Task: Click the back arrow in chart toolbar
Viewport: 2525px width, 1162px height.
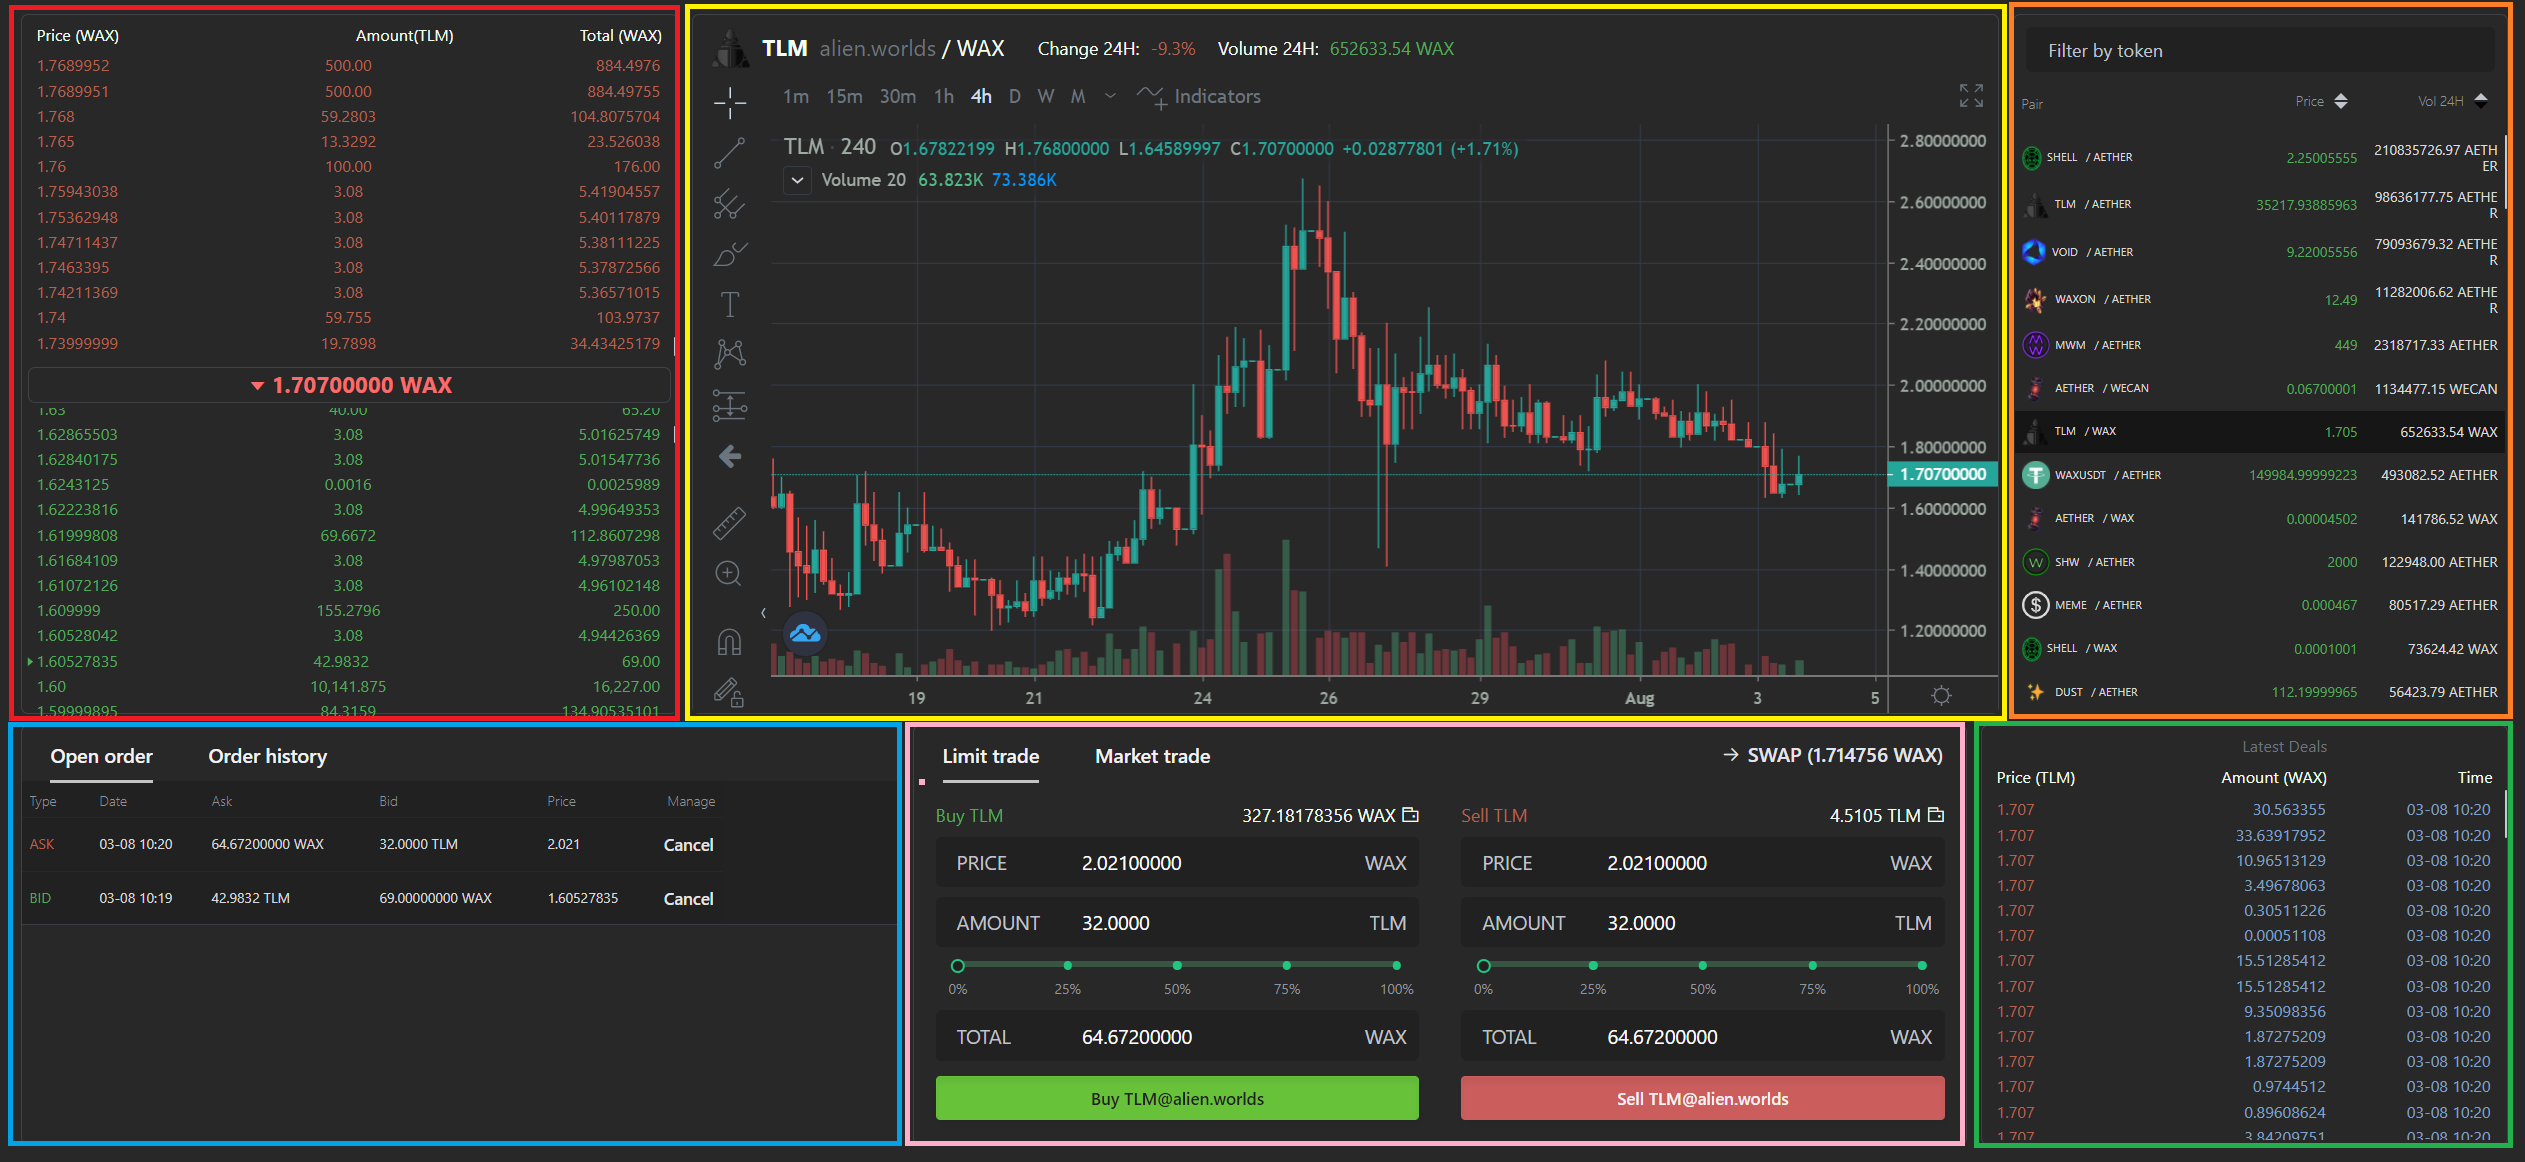Action: [730, 457]
